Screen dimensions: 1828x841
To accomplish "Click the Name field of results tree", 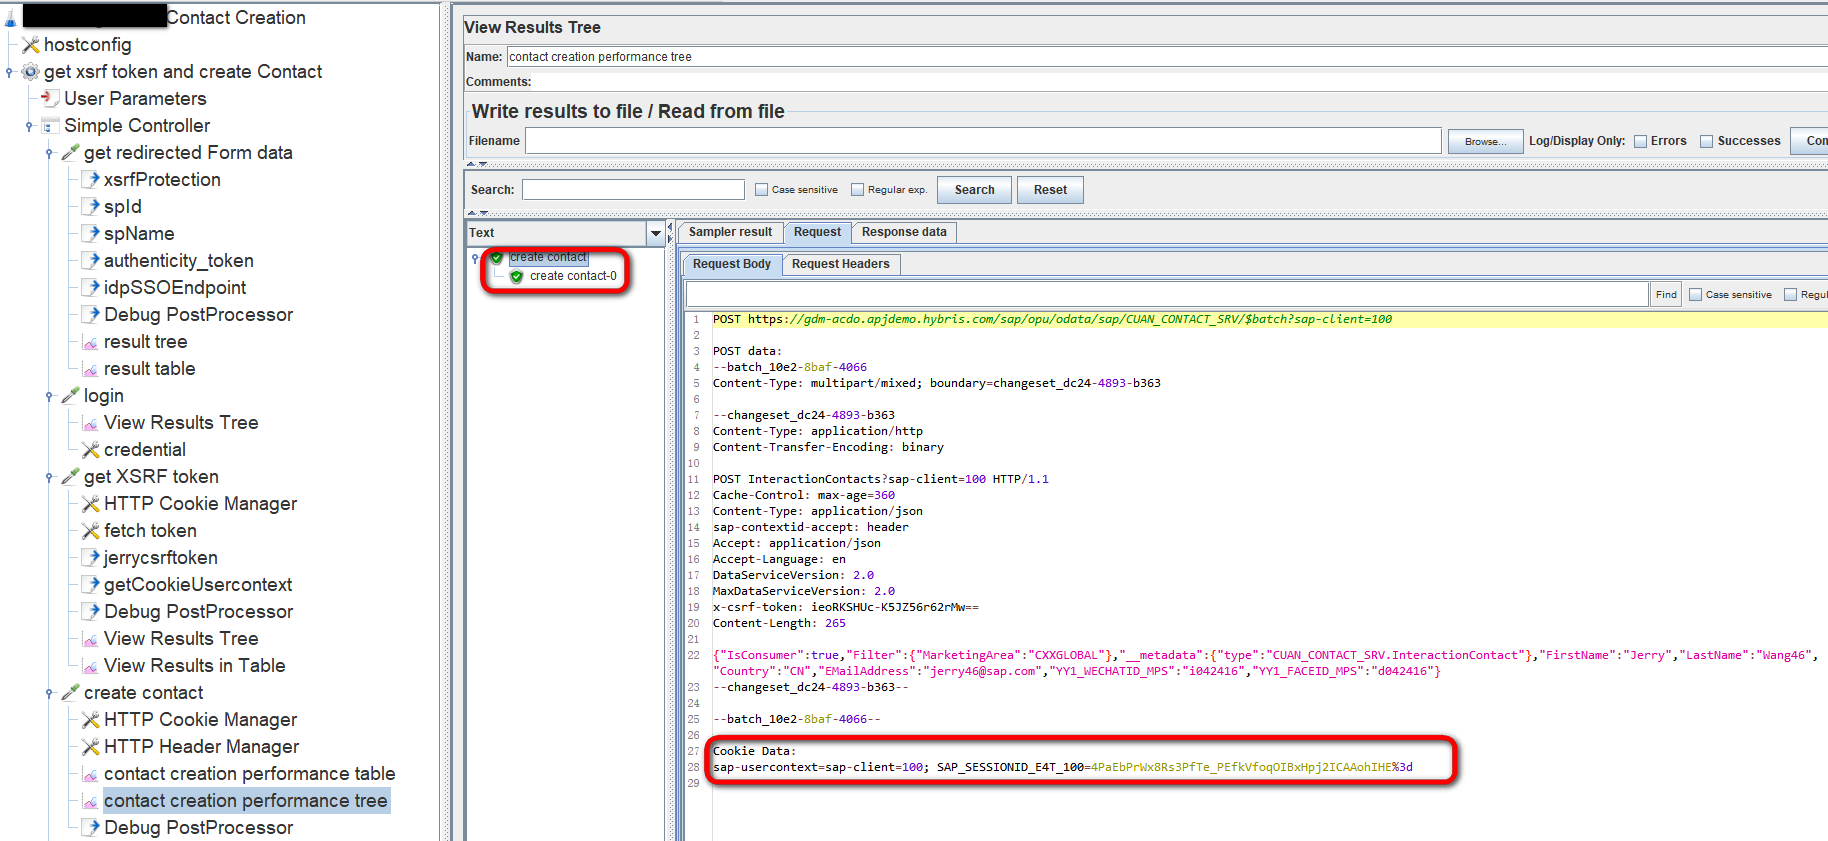I will point(1167,57).
